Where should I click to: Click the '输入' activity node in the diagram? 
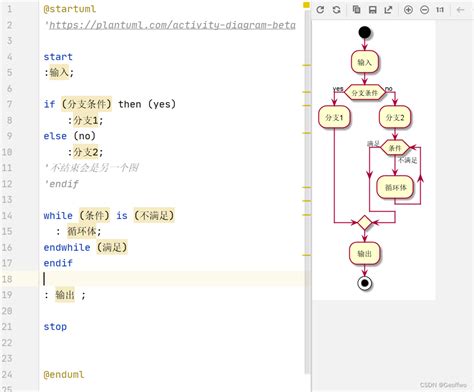[365, 62]
